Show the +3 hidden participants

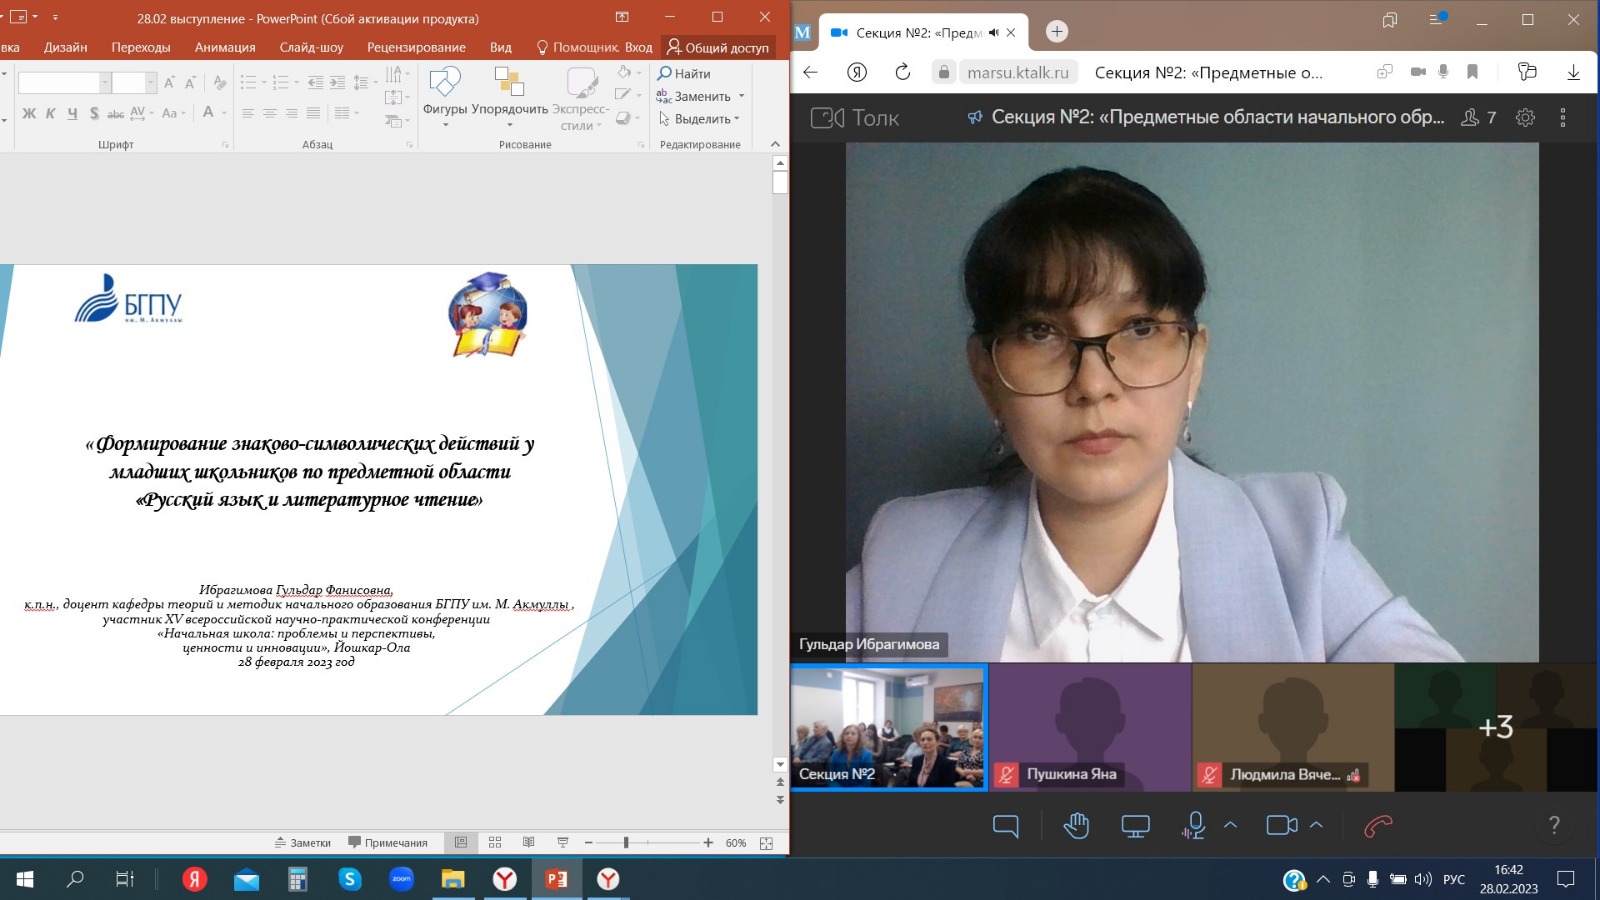tap(1496, 727)
